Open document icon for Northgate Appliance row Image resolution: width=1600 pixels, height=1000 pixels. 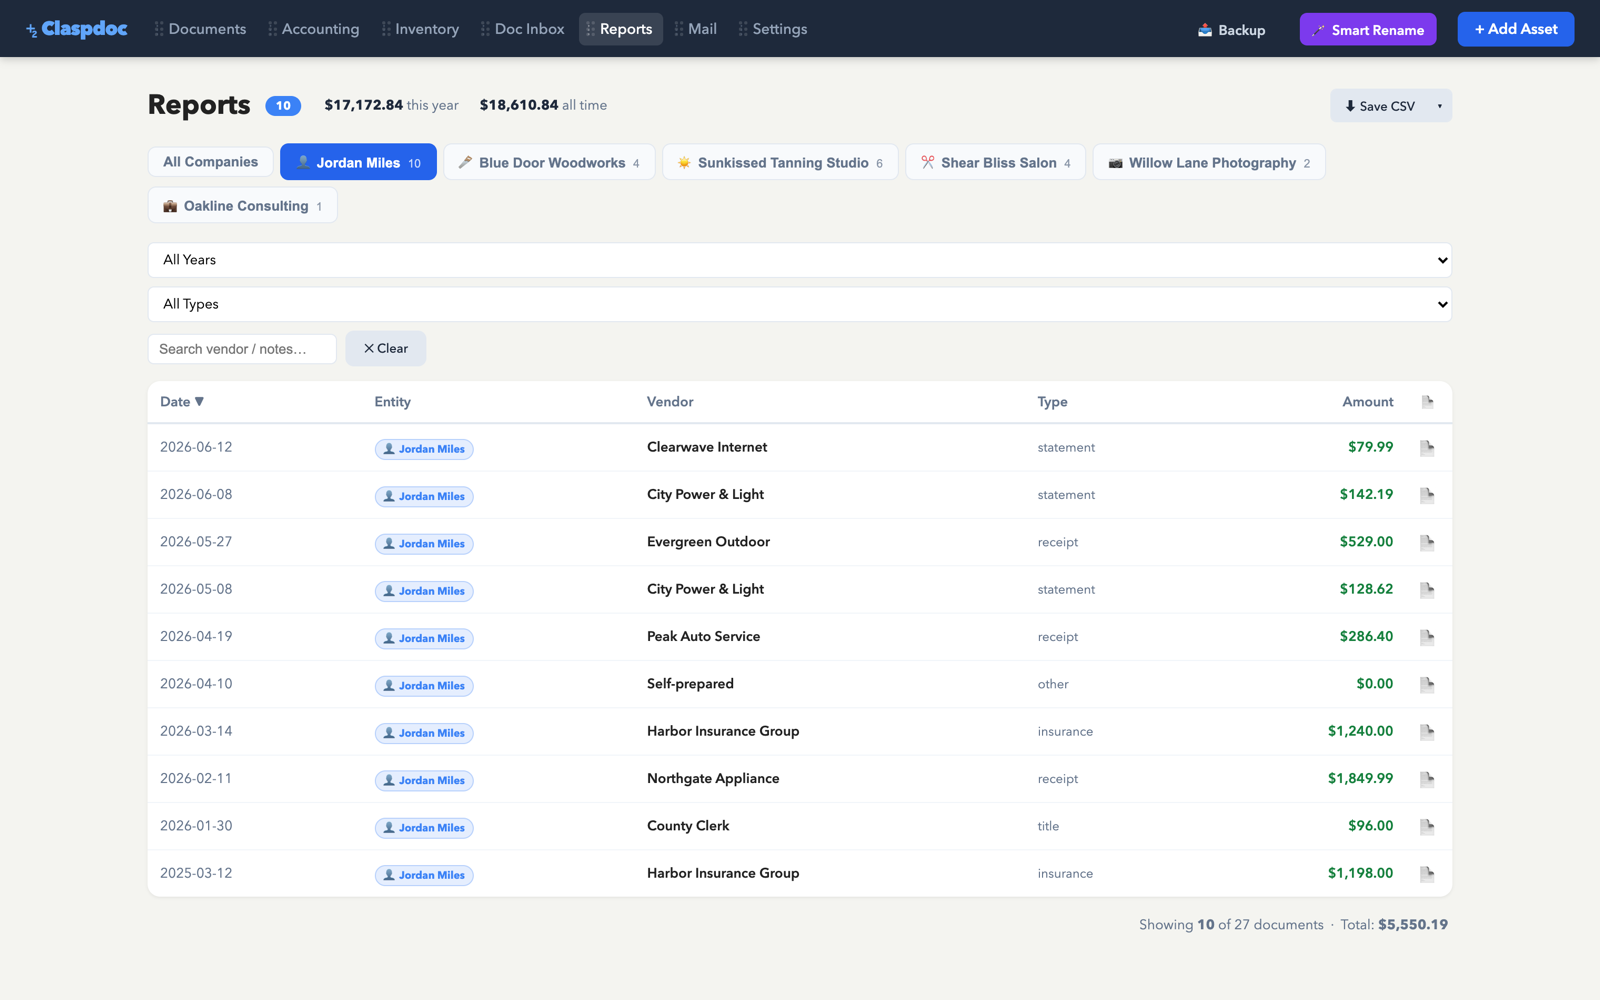pyautogui.click(x=1427, y=779)
